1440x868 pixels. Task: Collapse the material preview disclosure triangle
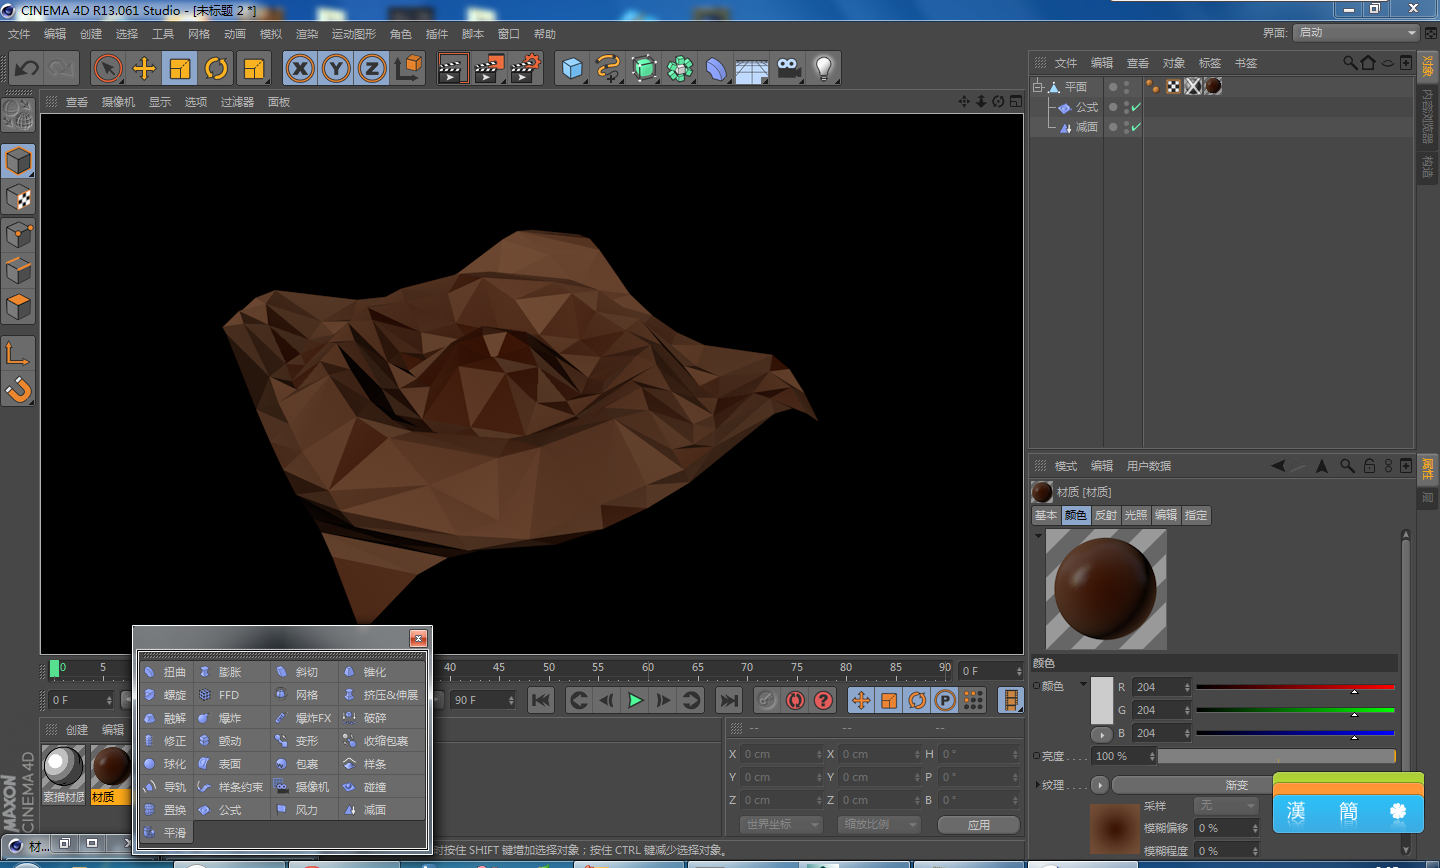tap(1038, 535)
